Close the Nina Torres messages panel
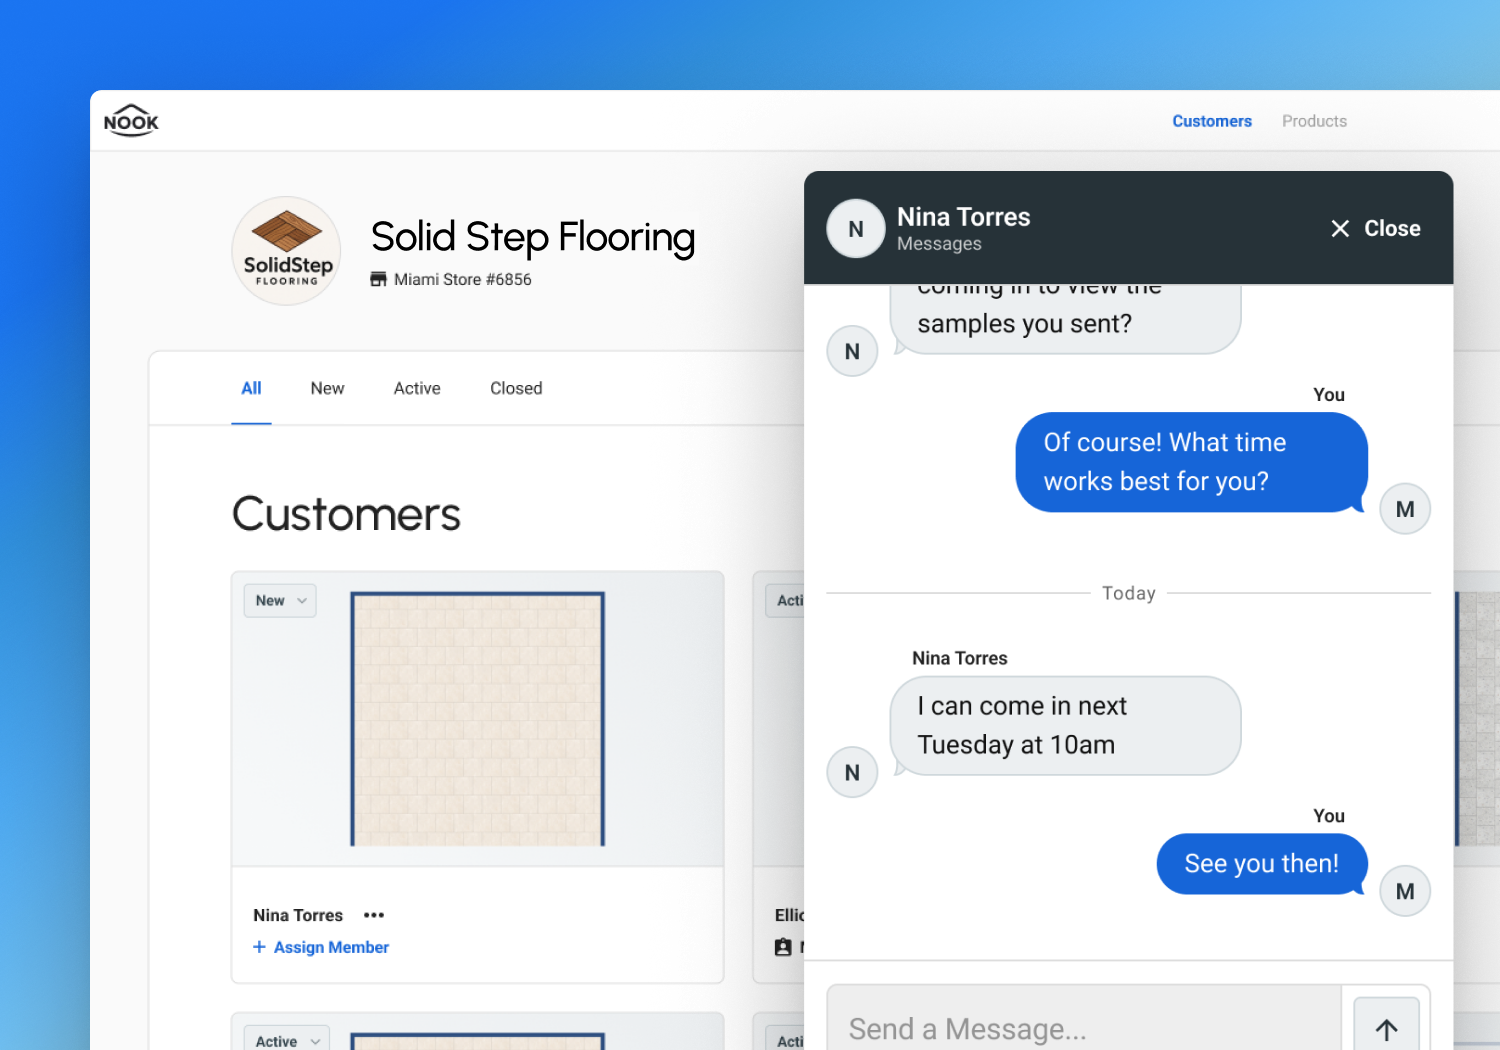 (1375, 228)
